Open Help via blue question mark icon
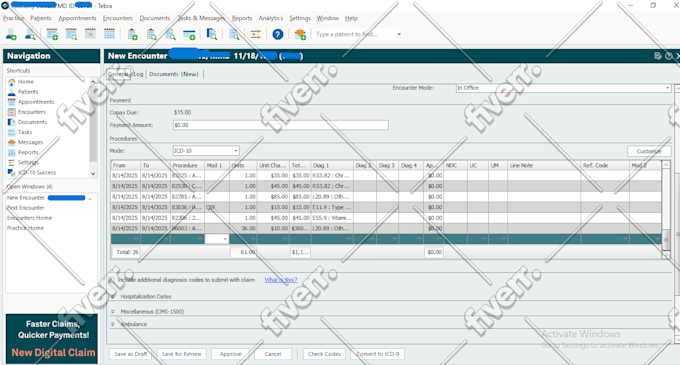This screenshot has width=680, height=365. click(278, 34)
